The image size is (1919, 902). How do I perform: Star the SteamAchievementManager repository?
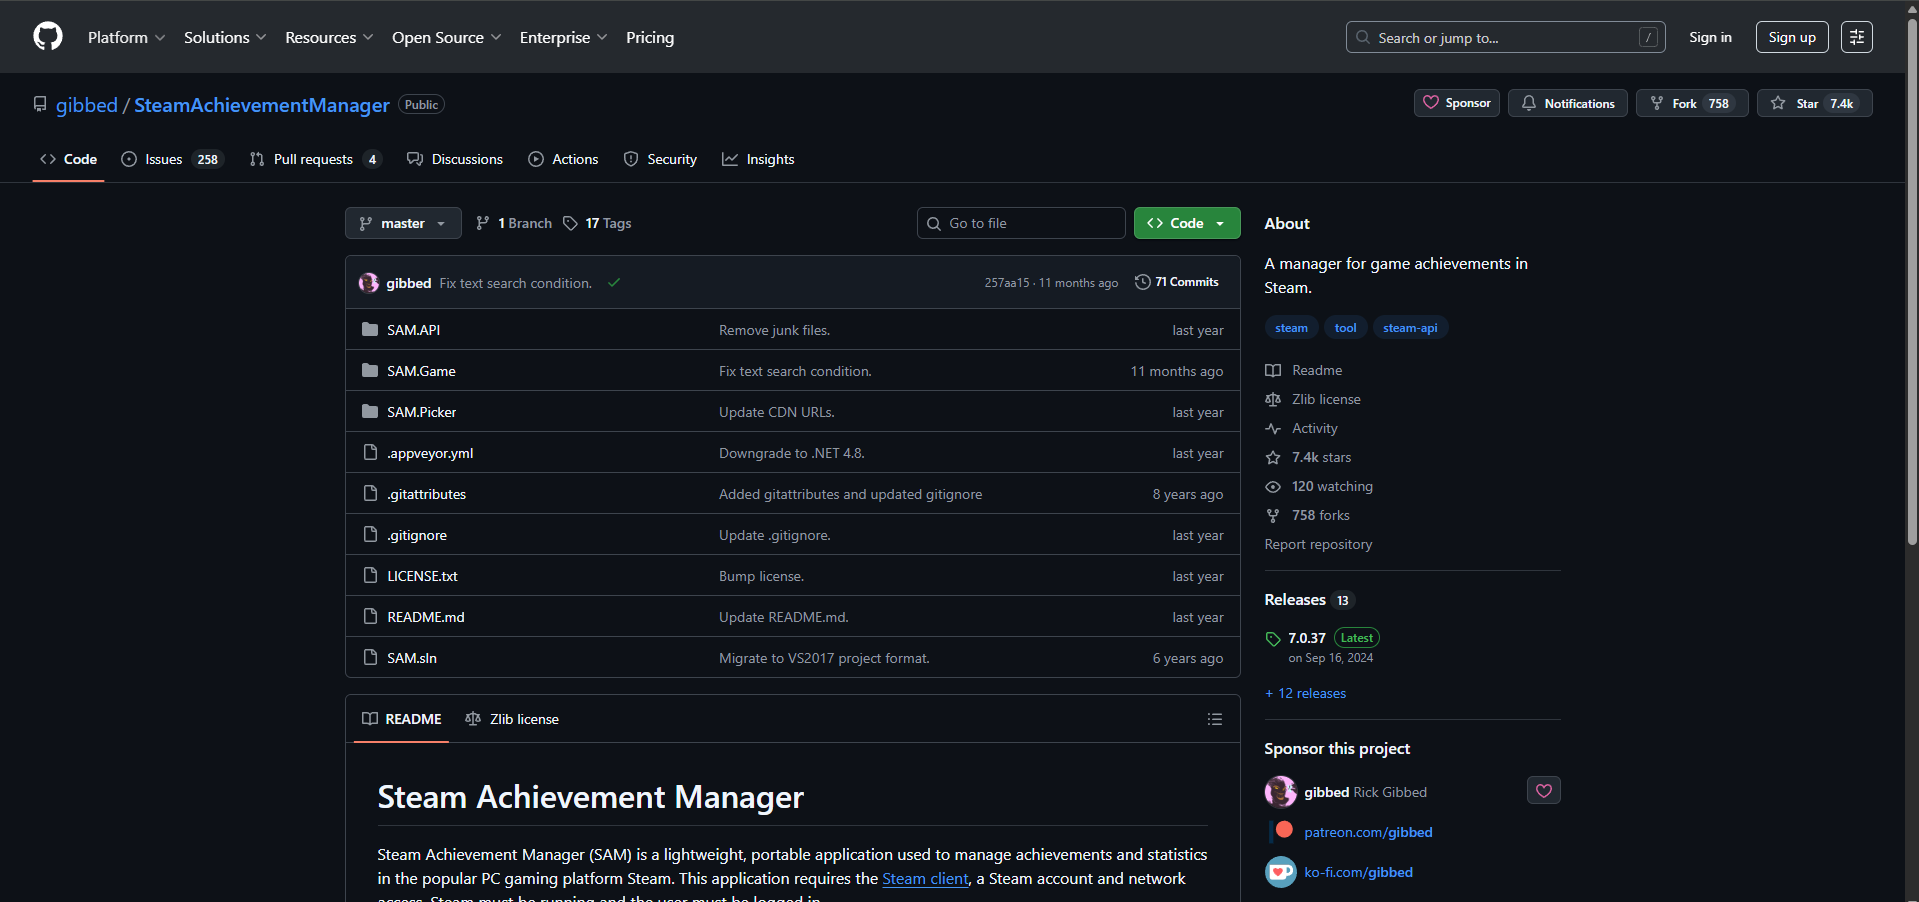[1814, 103]
